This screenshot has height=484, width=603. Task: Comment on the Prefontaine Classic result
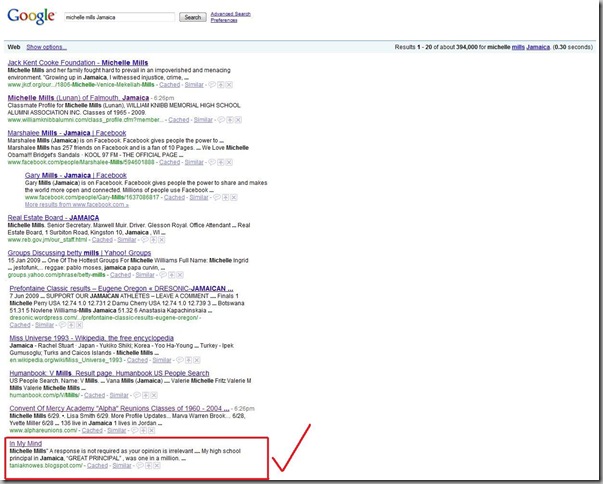point(62,325)
